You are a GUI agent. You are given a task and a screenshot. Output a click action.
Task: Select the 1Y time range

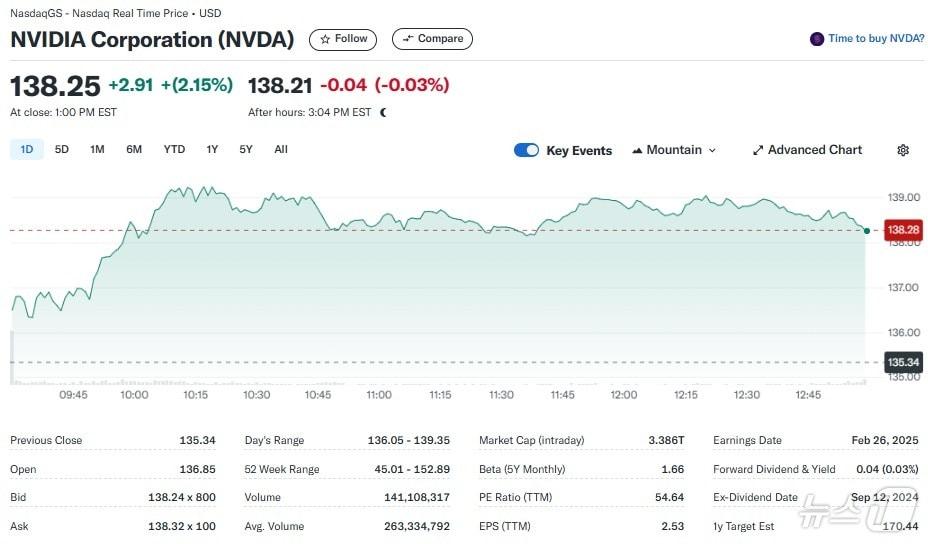(212, 149)
